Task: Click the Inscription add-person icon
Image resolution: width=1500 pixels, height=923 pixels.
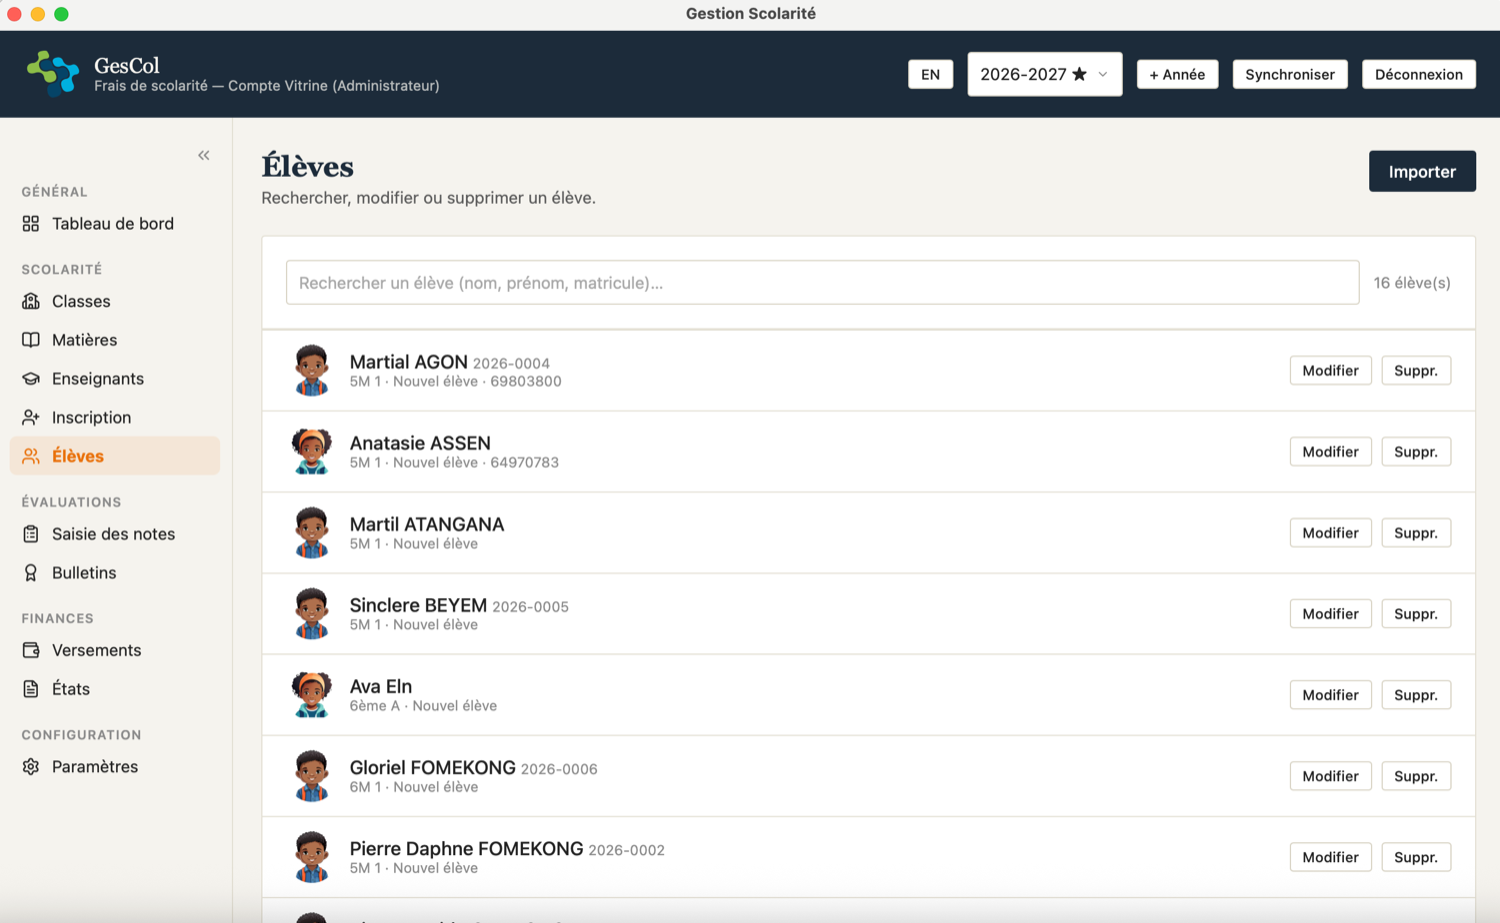Action: 31,418
